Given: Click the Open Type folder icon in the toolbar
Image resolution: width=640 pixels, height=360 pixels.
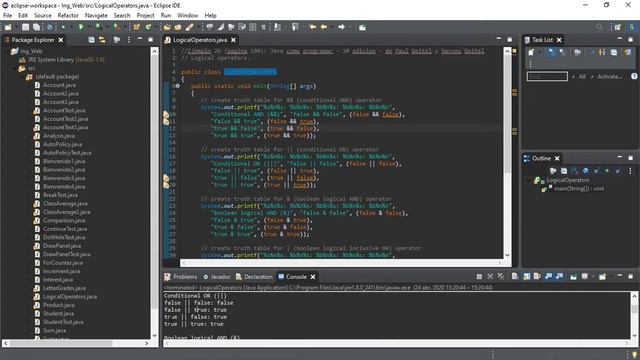Looking at the screenshot, I should (x=167, y=27).
